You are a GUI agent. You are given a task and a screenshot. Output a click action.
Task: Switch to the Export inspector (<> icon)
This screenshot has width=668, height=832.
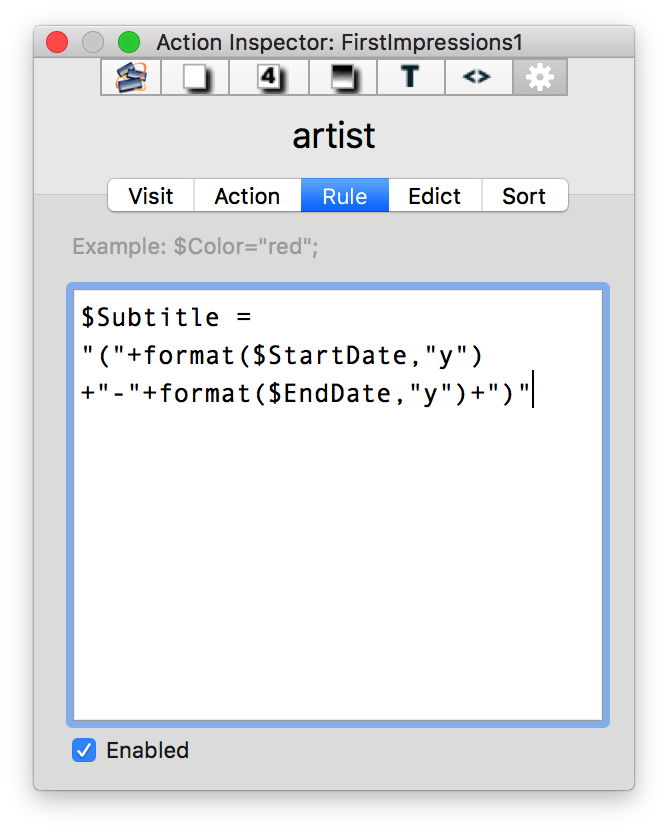pos(476,77)
